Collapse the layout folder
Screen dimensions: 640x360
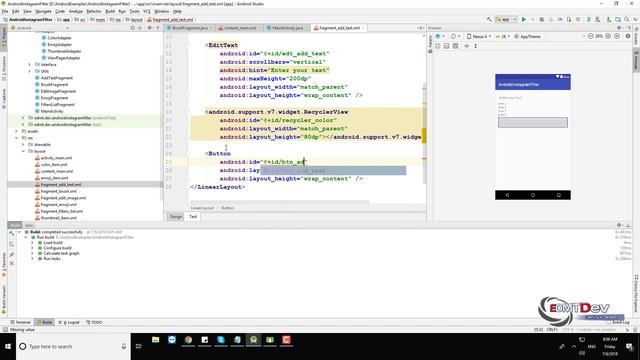pyautogui.click(x=23, y=151)
